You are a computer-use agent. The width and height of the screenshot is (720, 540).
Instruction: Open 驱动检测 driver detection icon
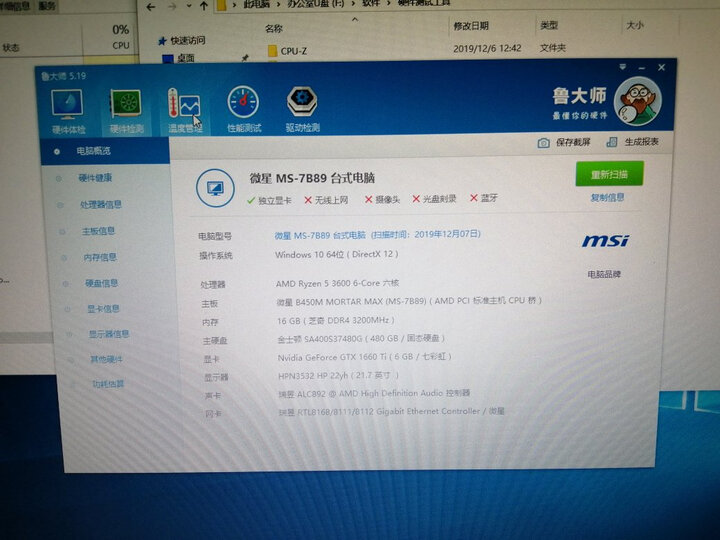[302, 109]
